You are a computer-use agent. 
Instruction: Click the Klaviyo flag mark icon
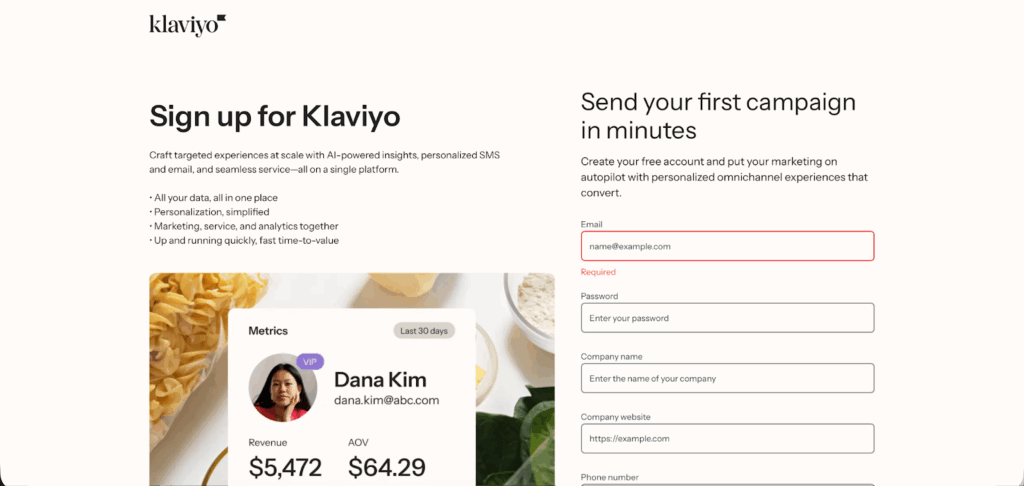(x=221, y=18)
